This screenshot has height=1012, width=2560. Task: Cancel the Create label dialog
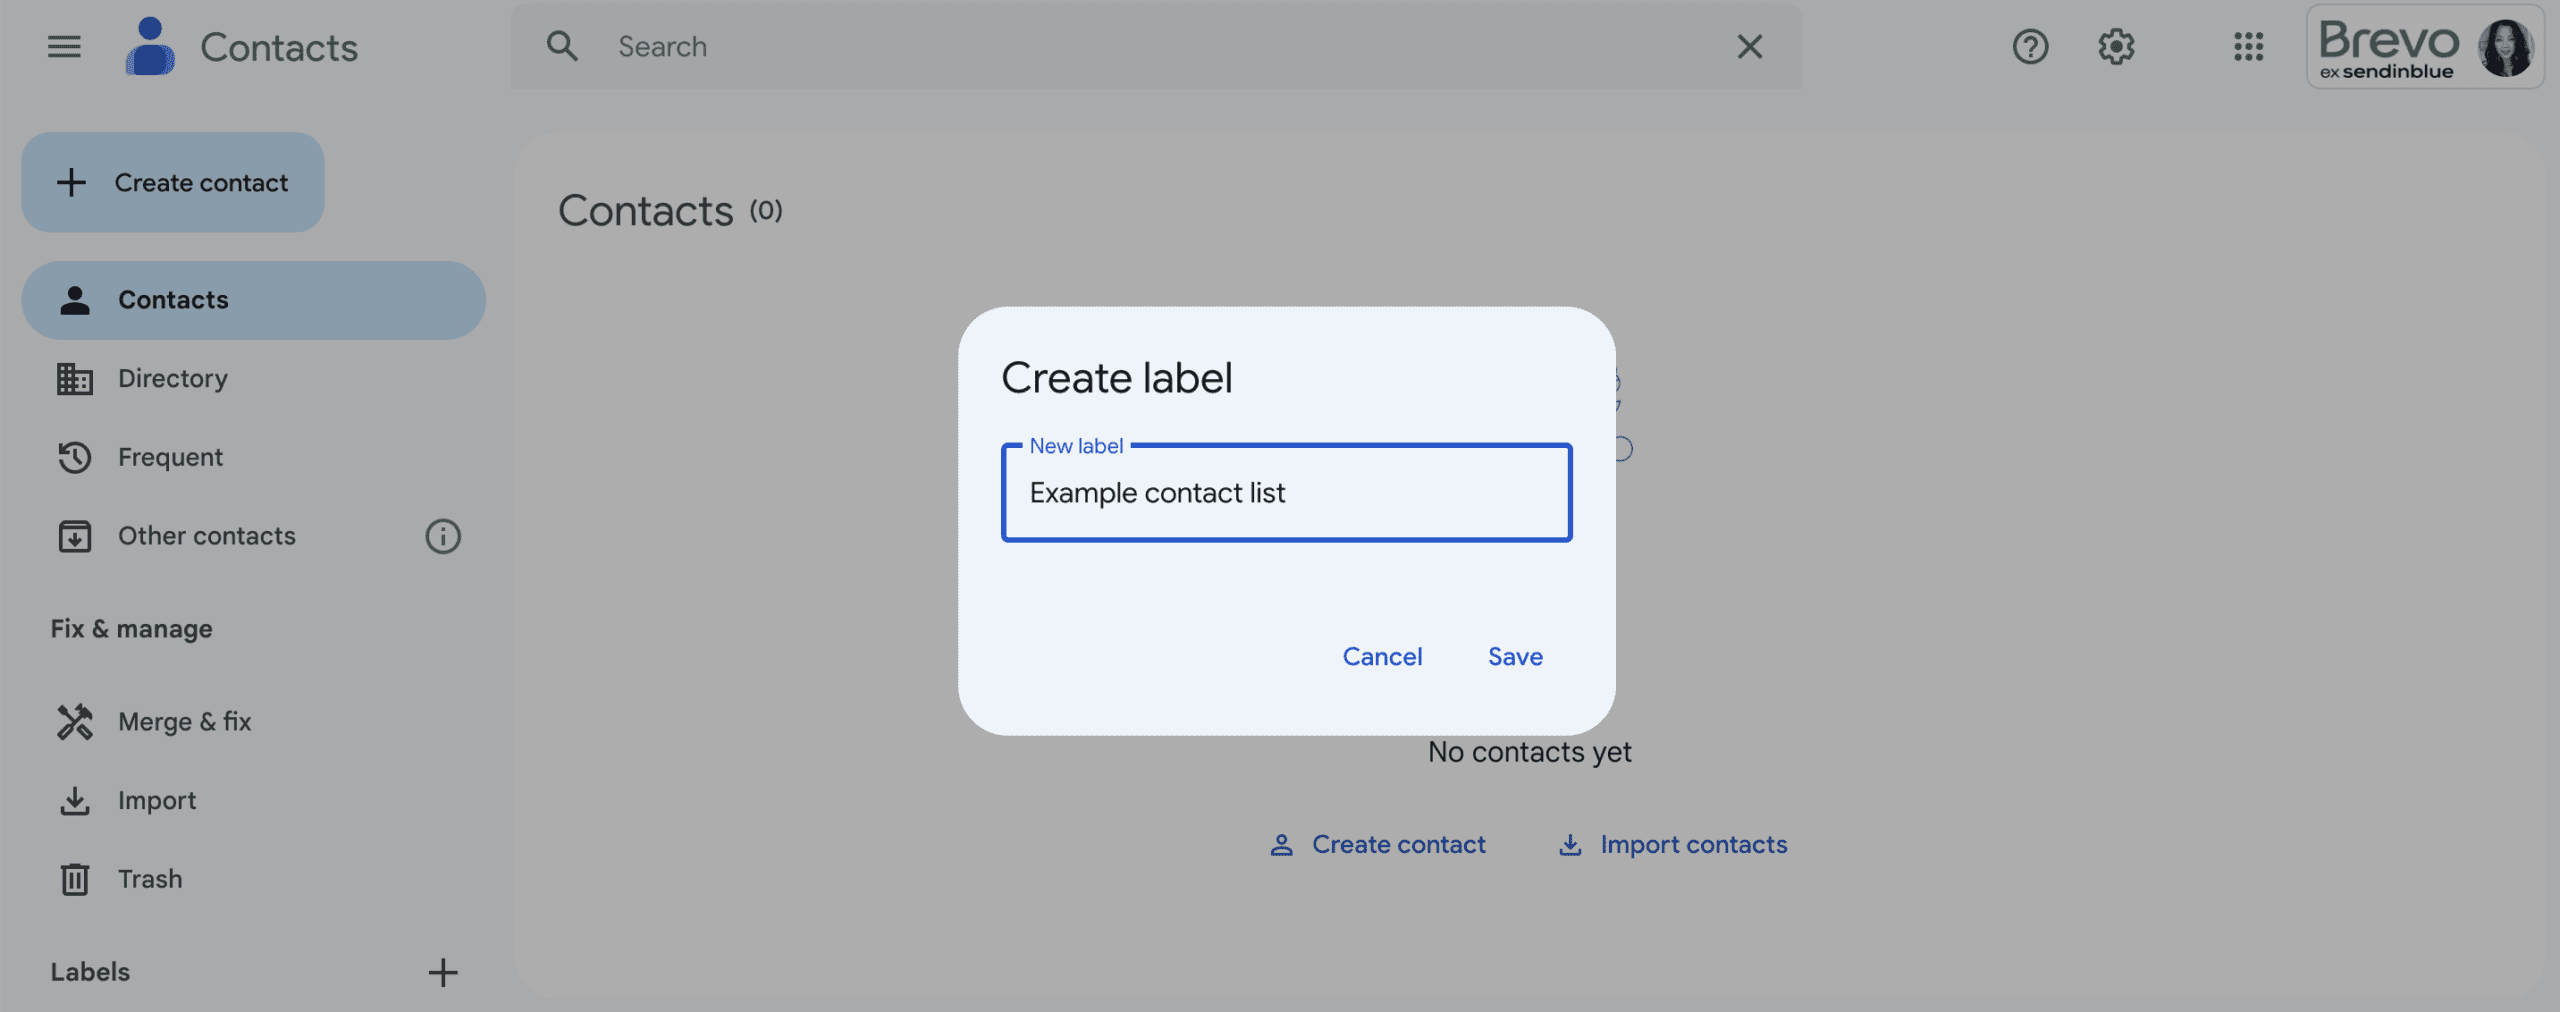pos(1382,656)
